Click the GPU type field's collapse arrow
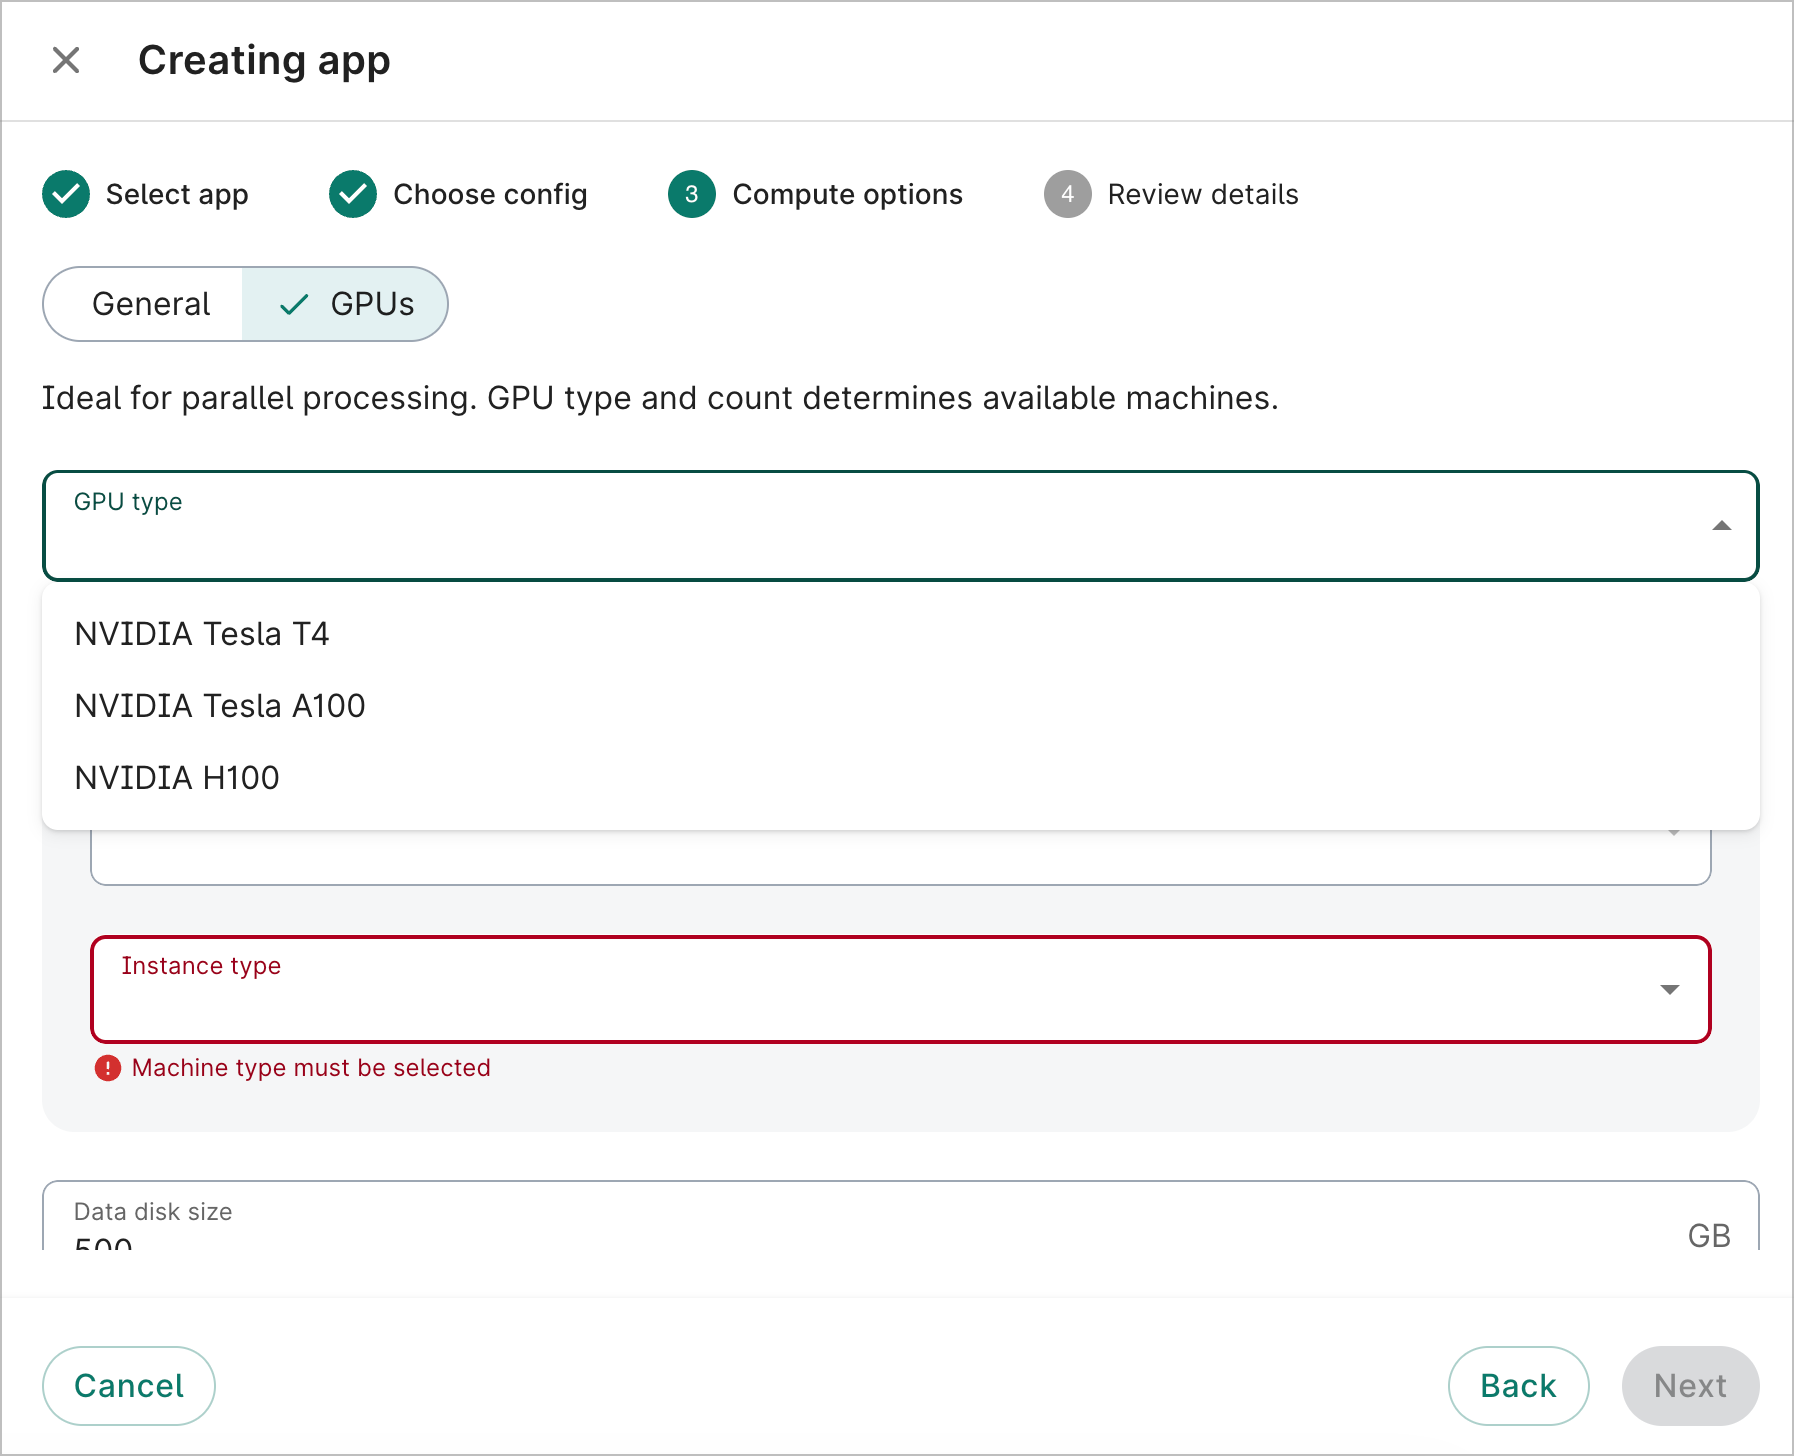 [1722, 525]
